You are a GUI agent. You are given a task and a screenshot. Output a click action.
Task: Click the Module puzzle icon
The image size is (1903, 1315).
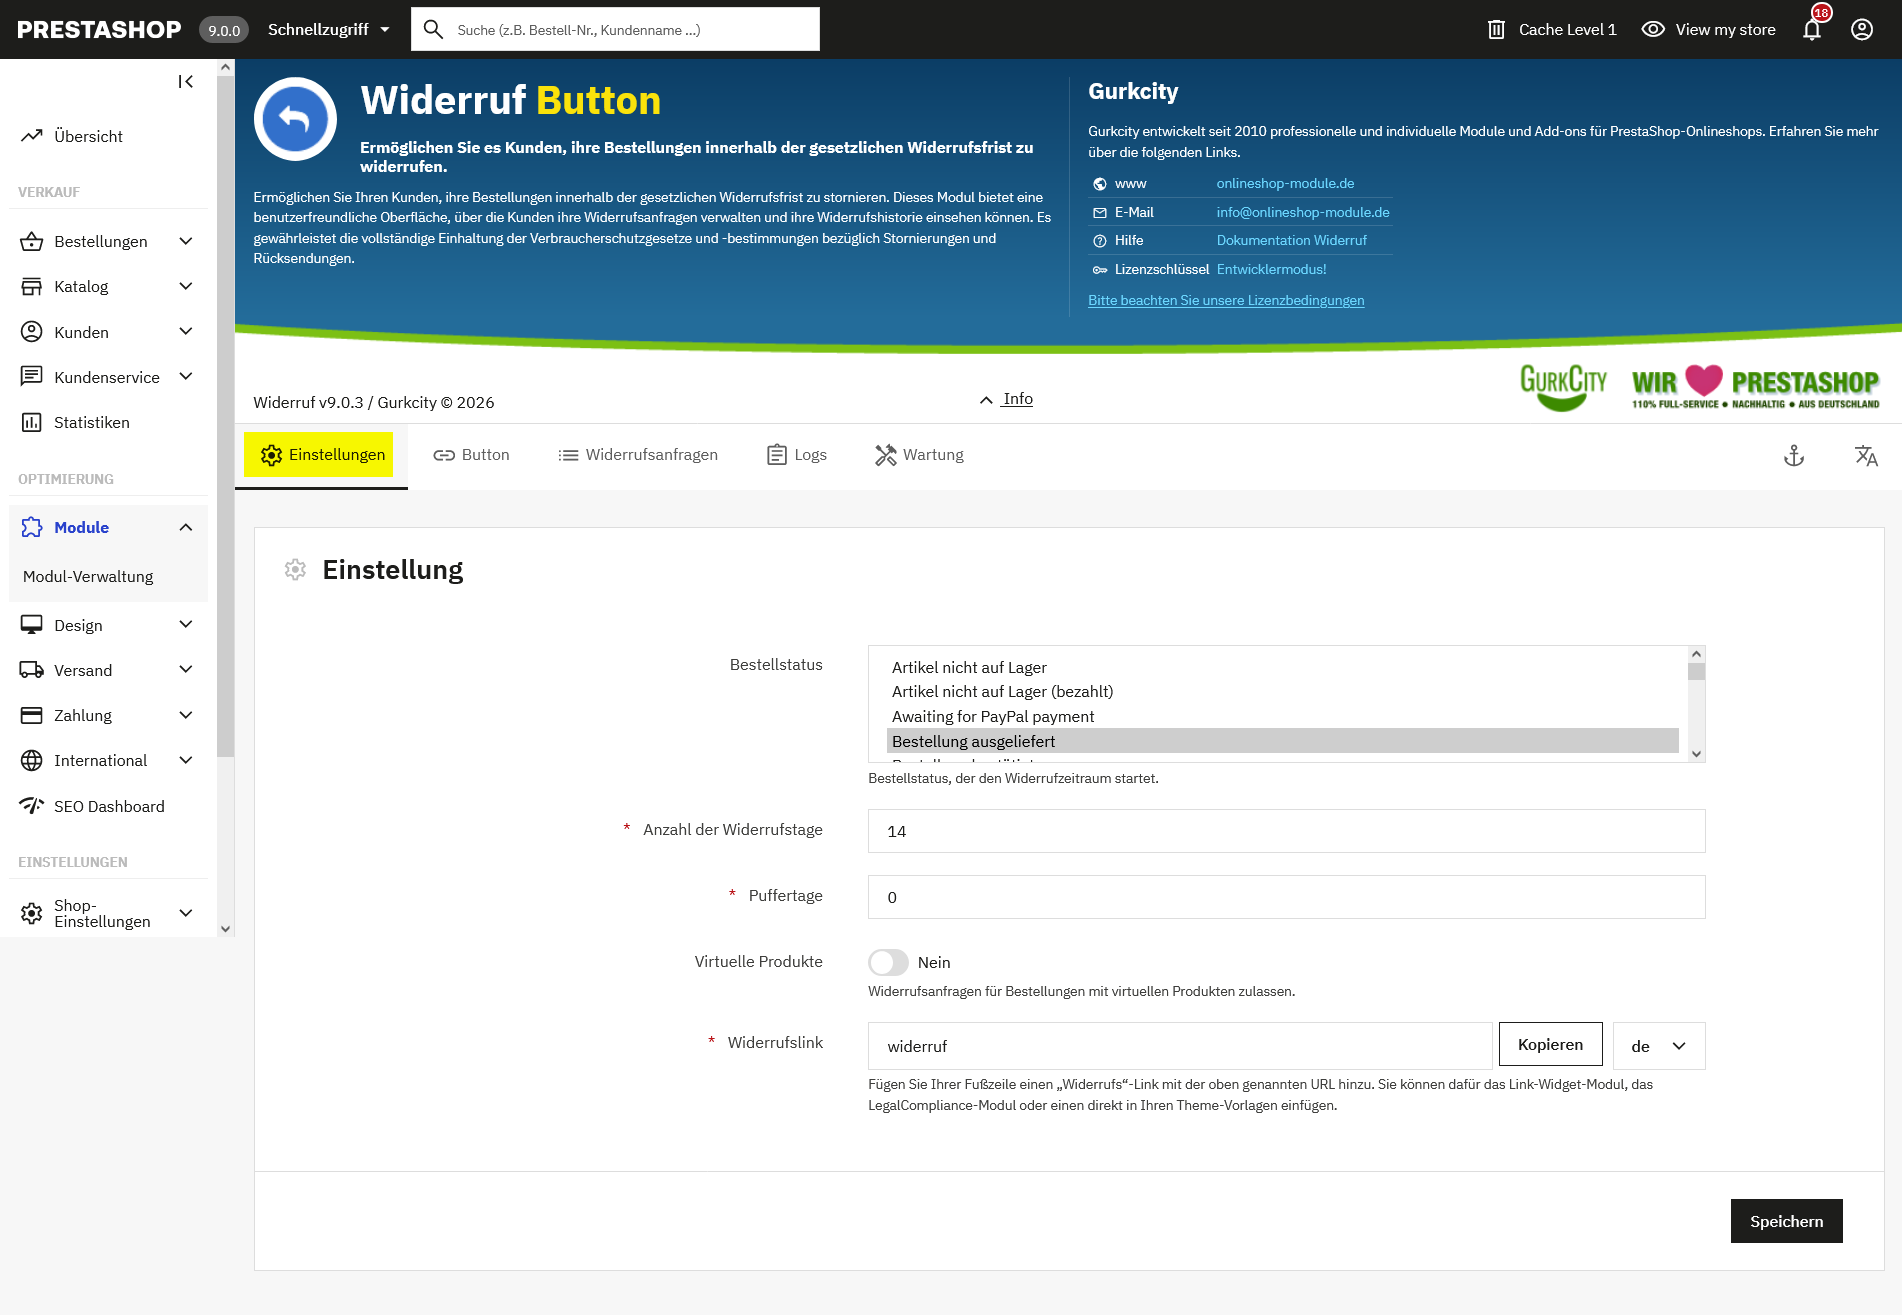pyautogui.click(x=32, y=527)
